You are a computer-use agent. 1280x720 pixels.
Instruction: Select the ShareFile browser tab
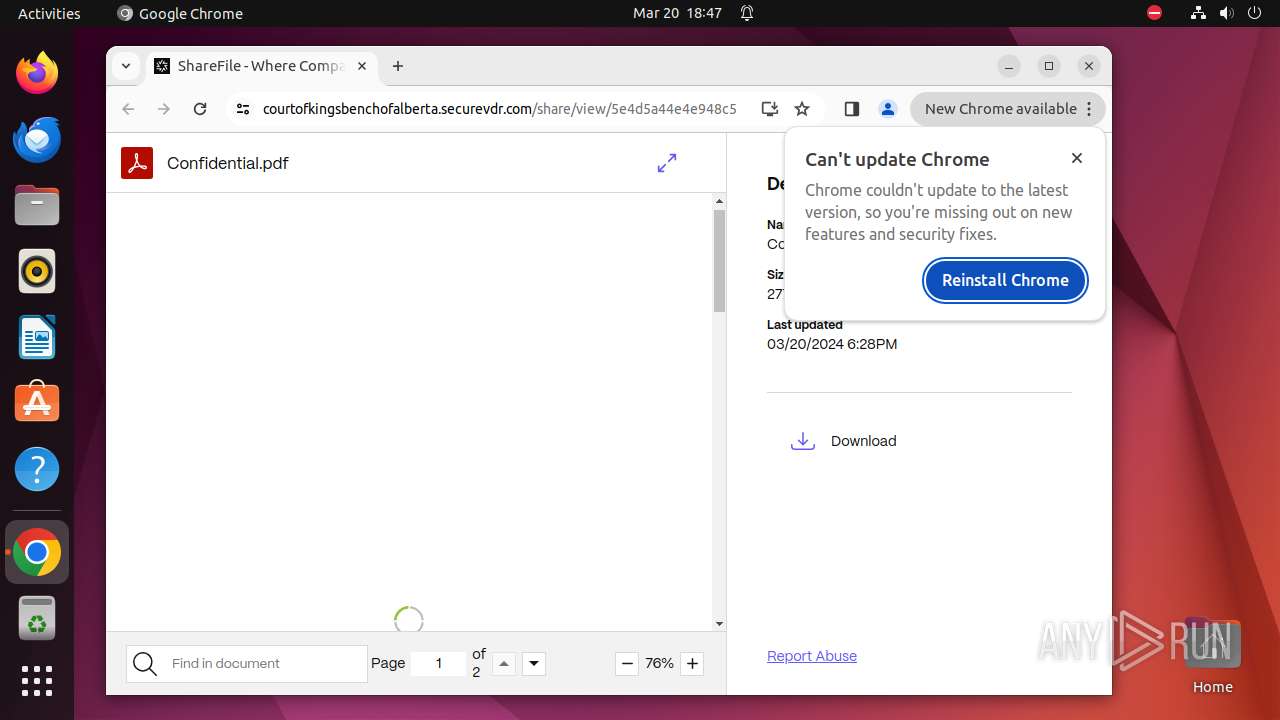coord(261,66)
